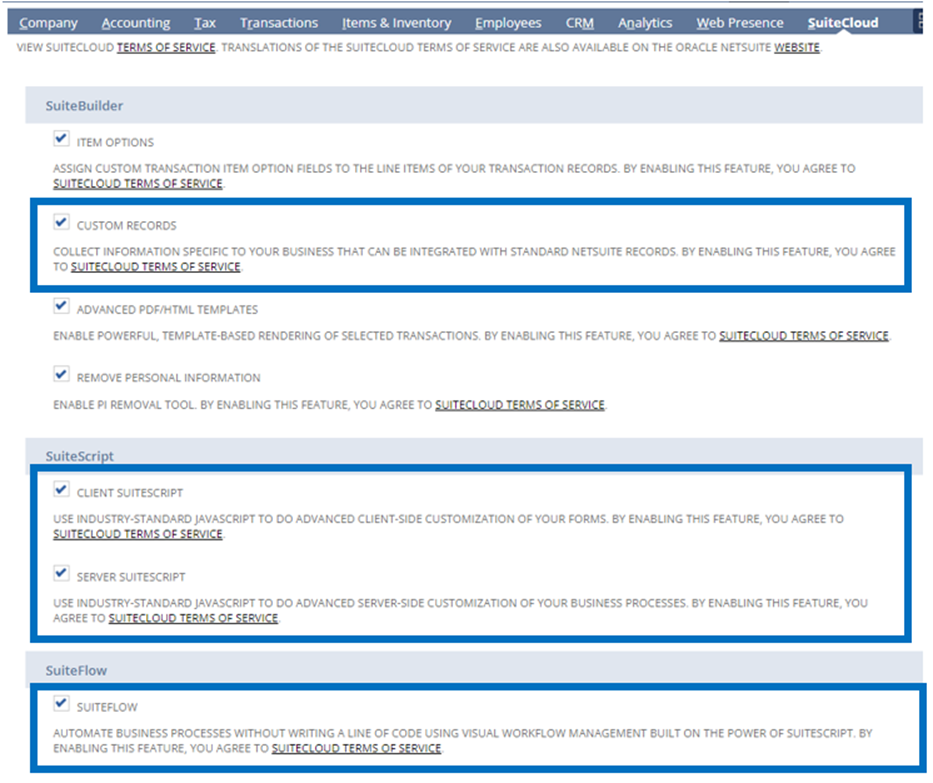Select the SuiteCloud tab
The width and height of the screenshot is (933, 783).
(x=843, y=23)
